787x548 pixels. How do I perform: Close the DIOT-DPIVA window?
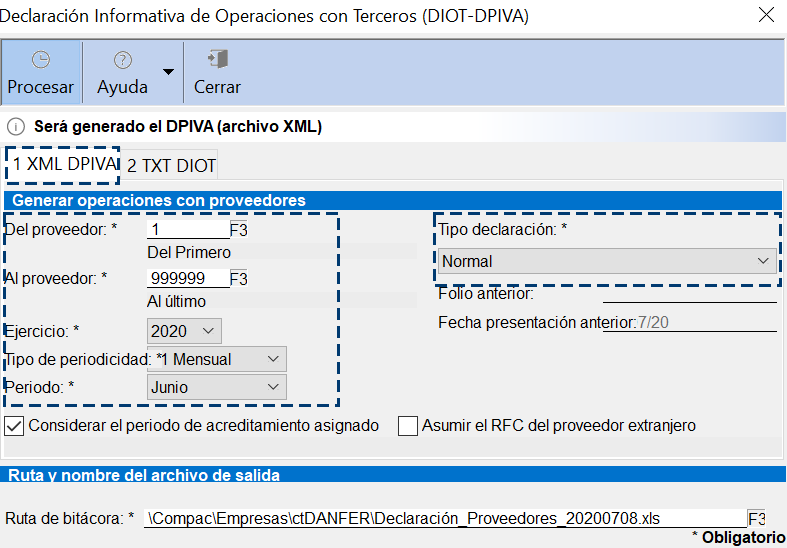point(766,15)
